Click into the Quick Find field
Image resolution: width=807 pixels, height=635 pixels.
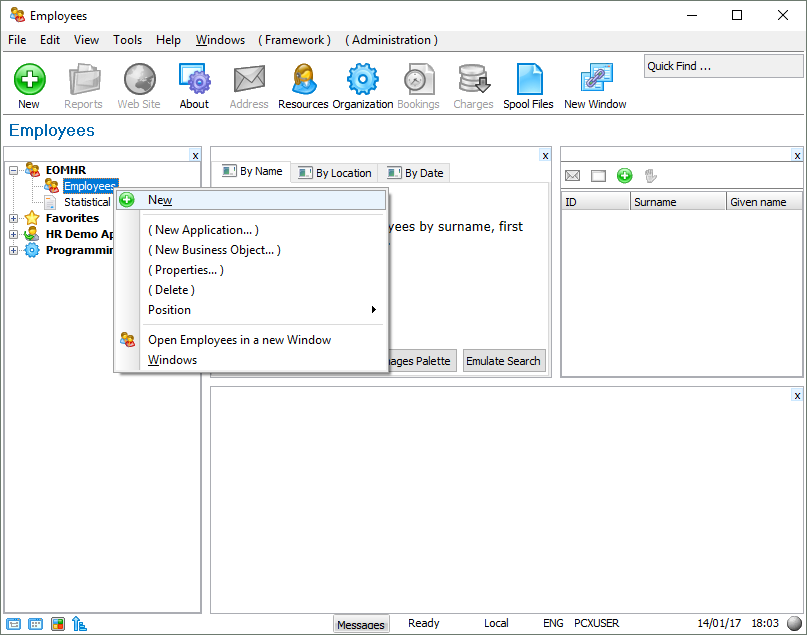click(x=722, y=67)
